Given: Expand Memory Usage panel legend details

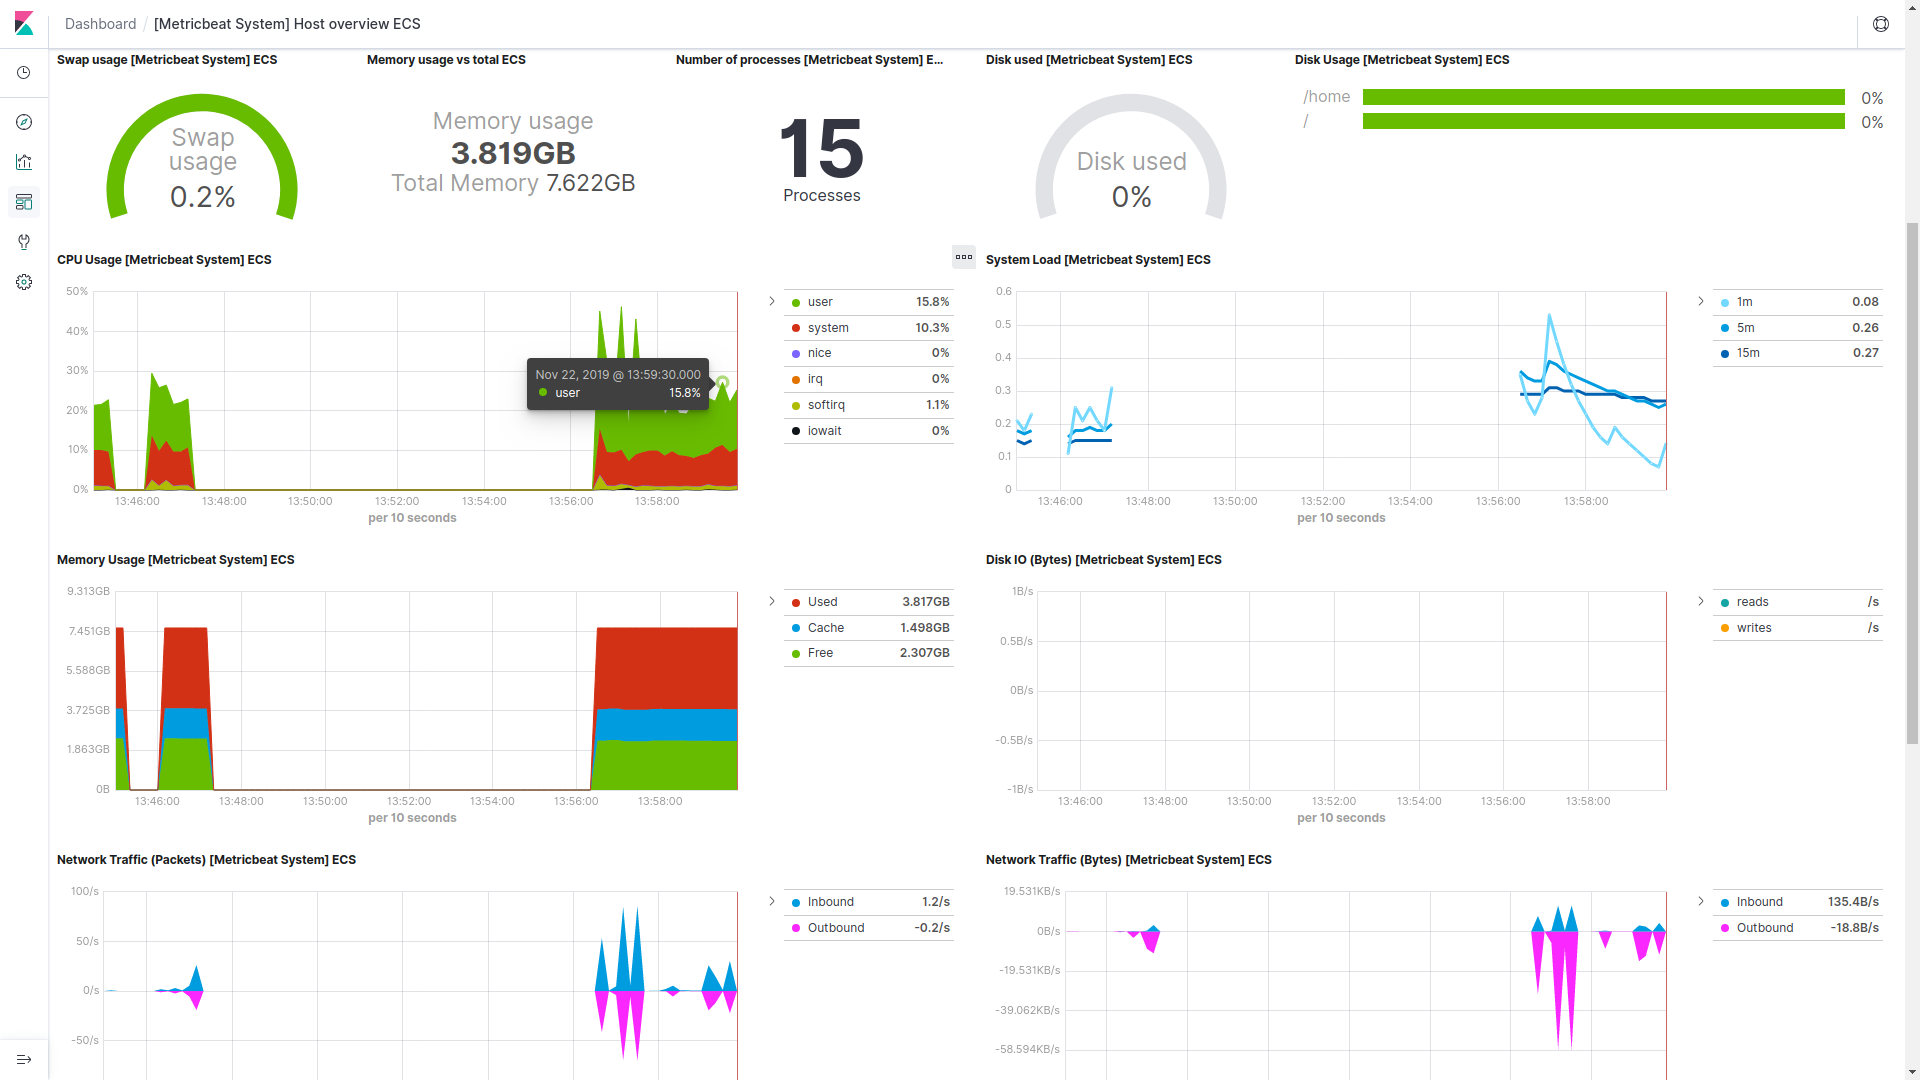Looking at the screenshot, I should click(x=773, y=600).
